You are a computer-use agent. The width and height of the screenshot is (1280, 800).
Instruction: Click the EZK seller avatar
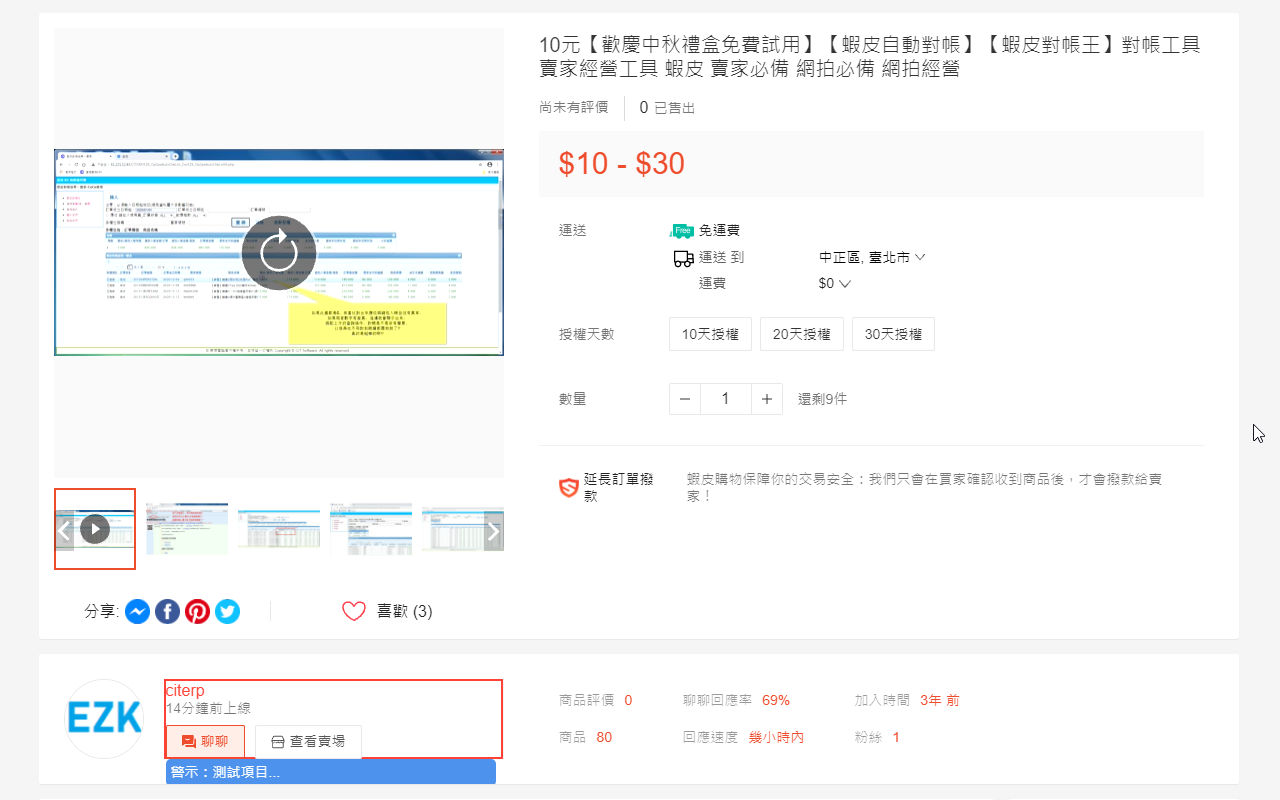(105, 718)
